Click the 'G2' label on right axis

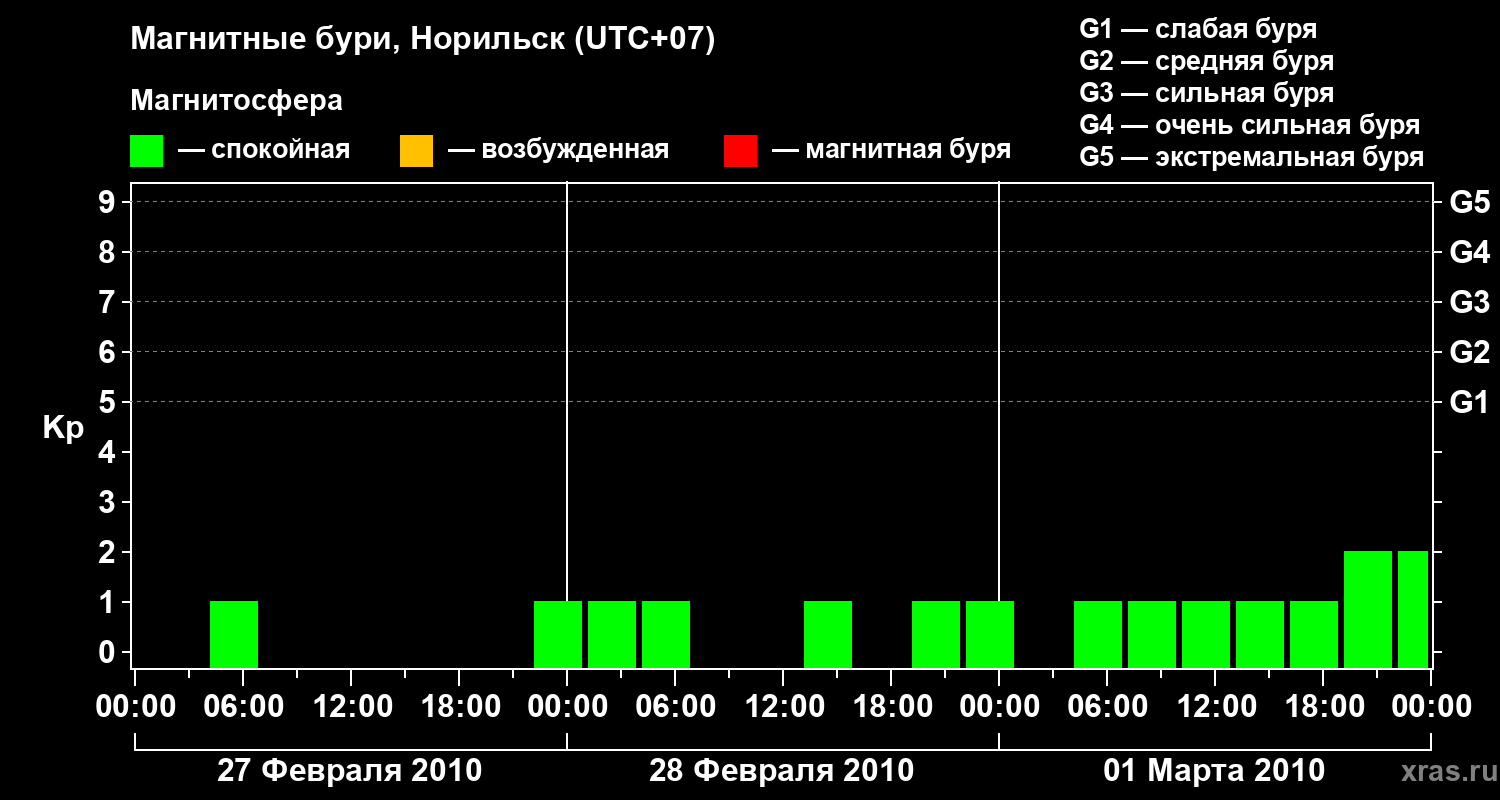[x=1469, y=353]
